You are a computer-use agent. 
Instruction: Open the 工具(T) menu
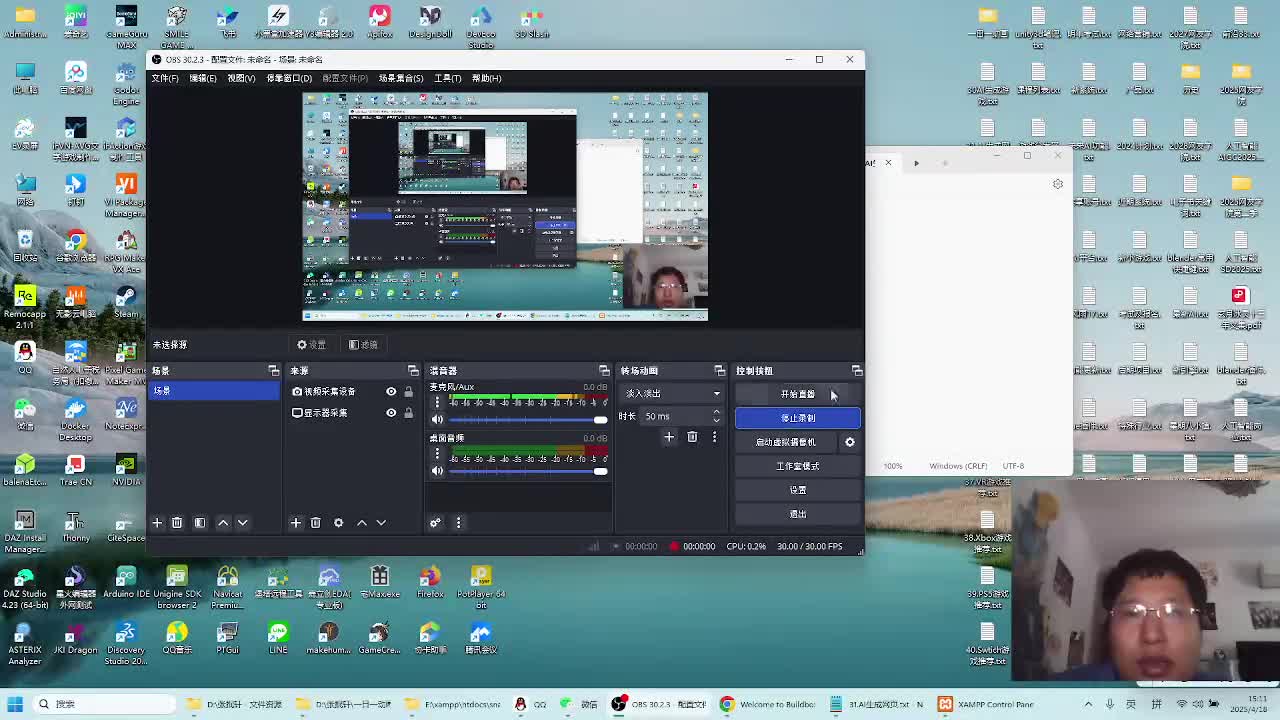pos(447,78)
